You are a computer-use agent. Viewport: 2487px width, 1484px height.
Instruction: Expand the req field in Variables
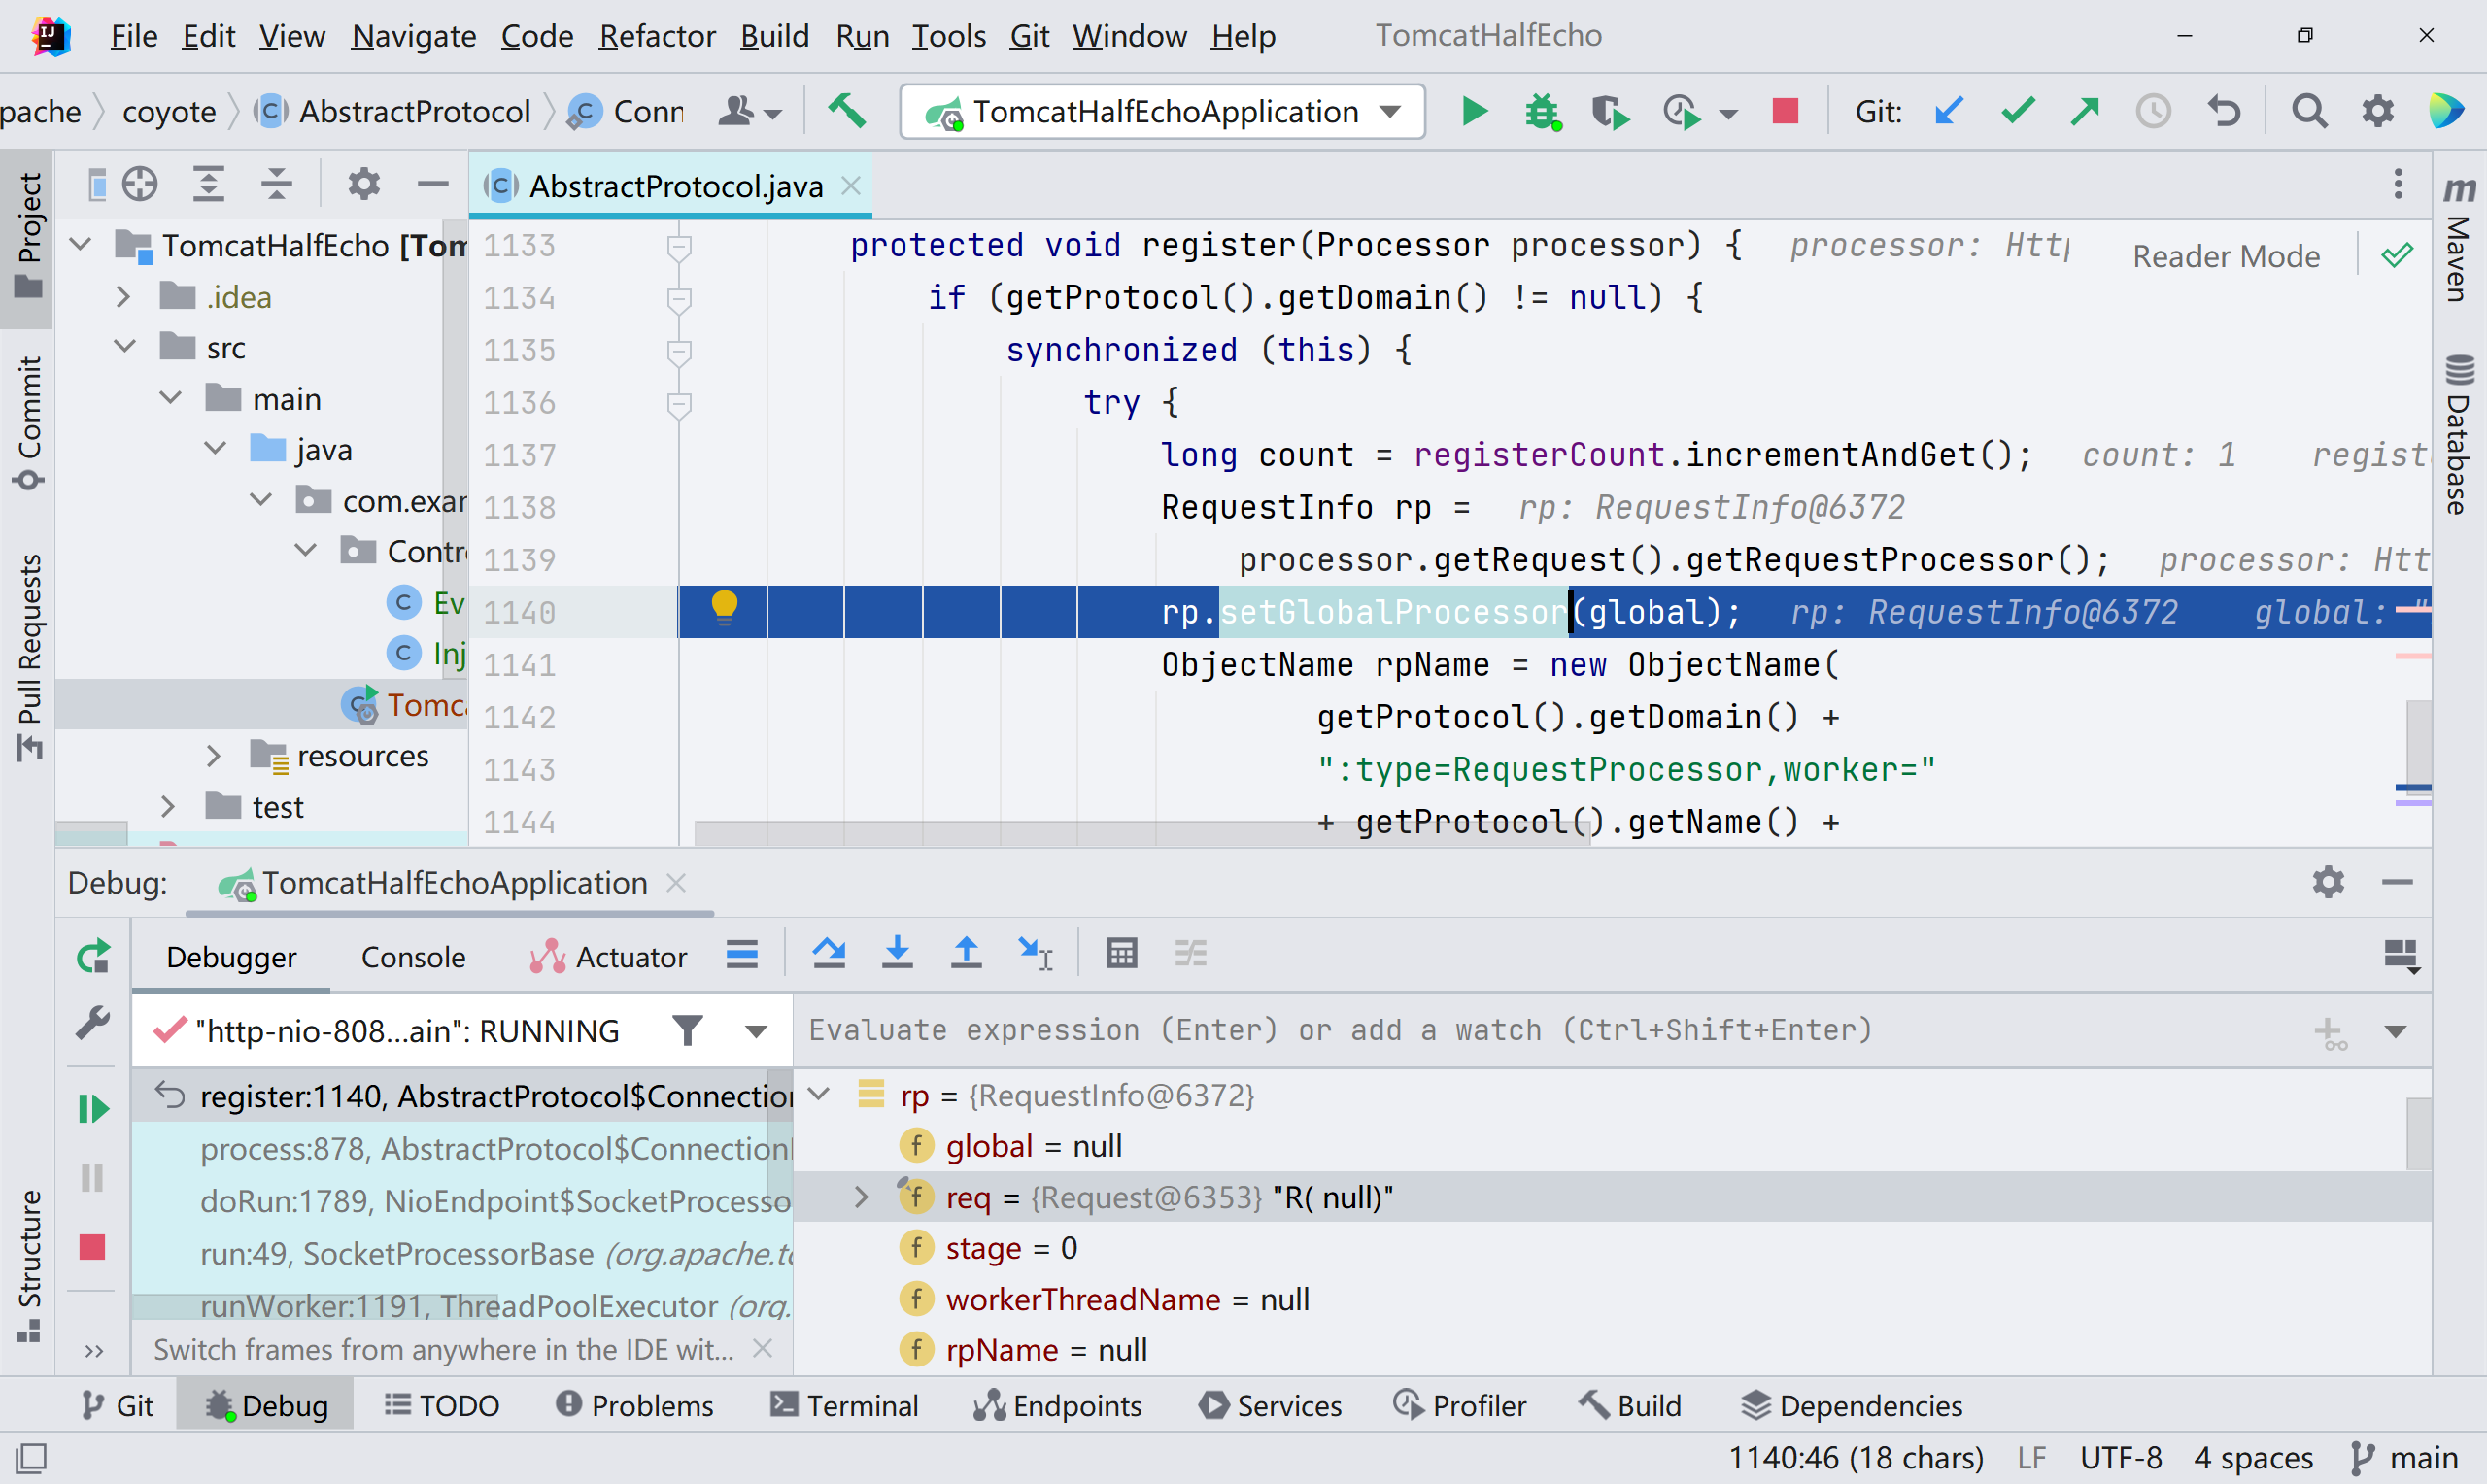[860, 1196]
